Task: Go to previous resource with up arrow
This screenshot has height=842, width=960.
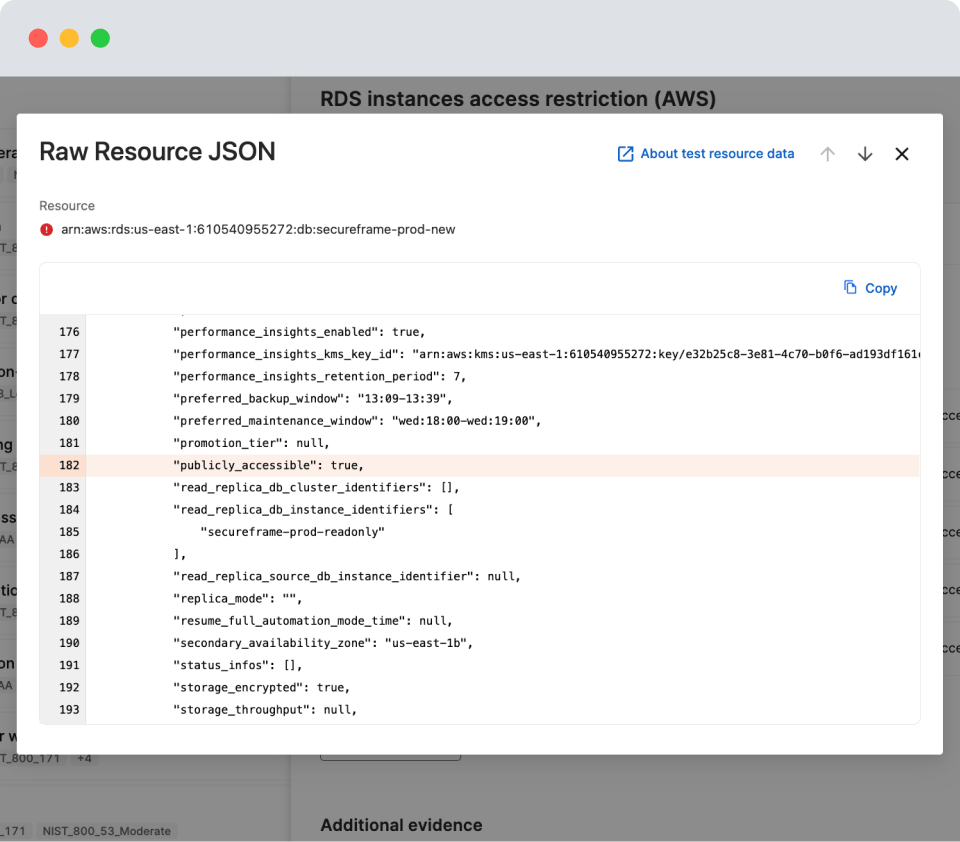Action: click(827, 154)
